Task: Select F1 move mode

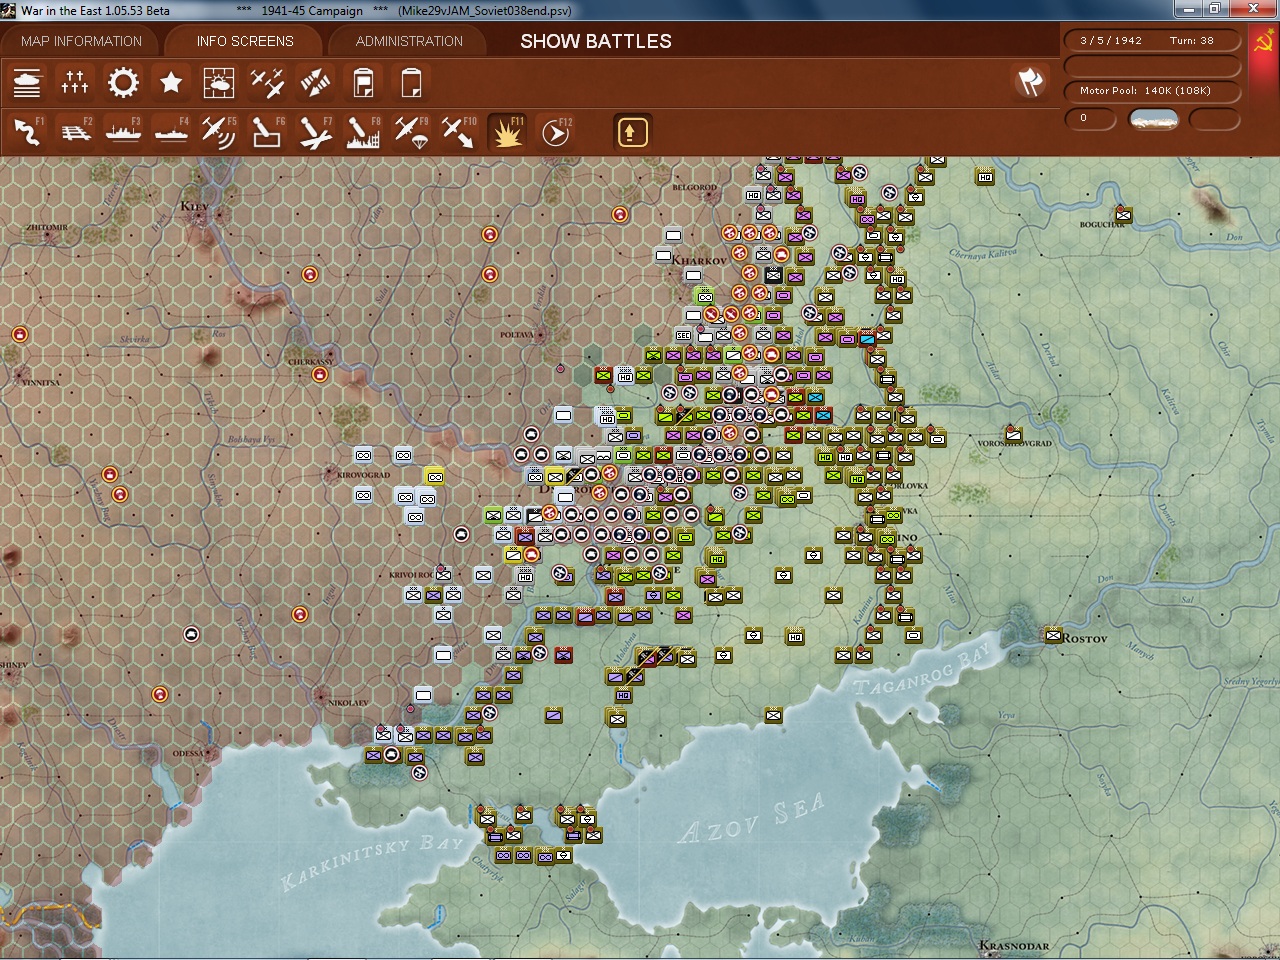Action: [27, 132]
